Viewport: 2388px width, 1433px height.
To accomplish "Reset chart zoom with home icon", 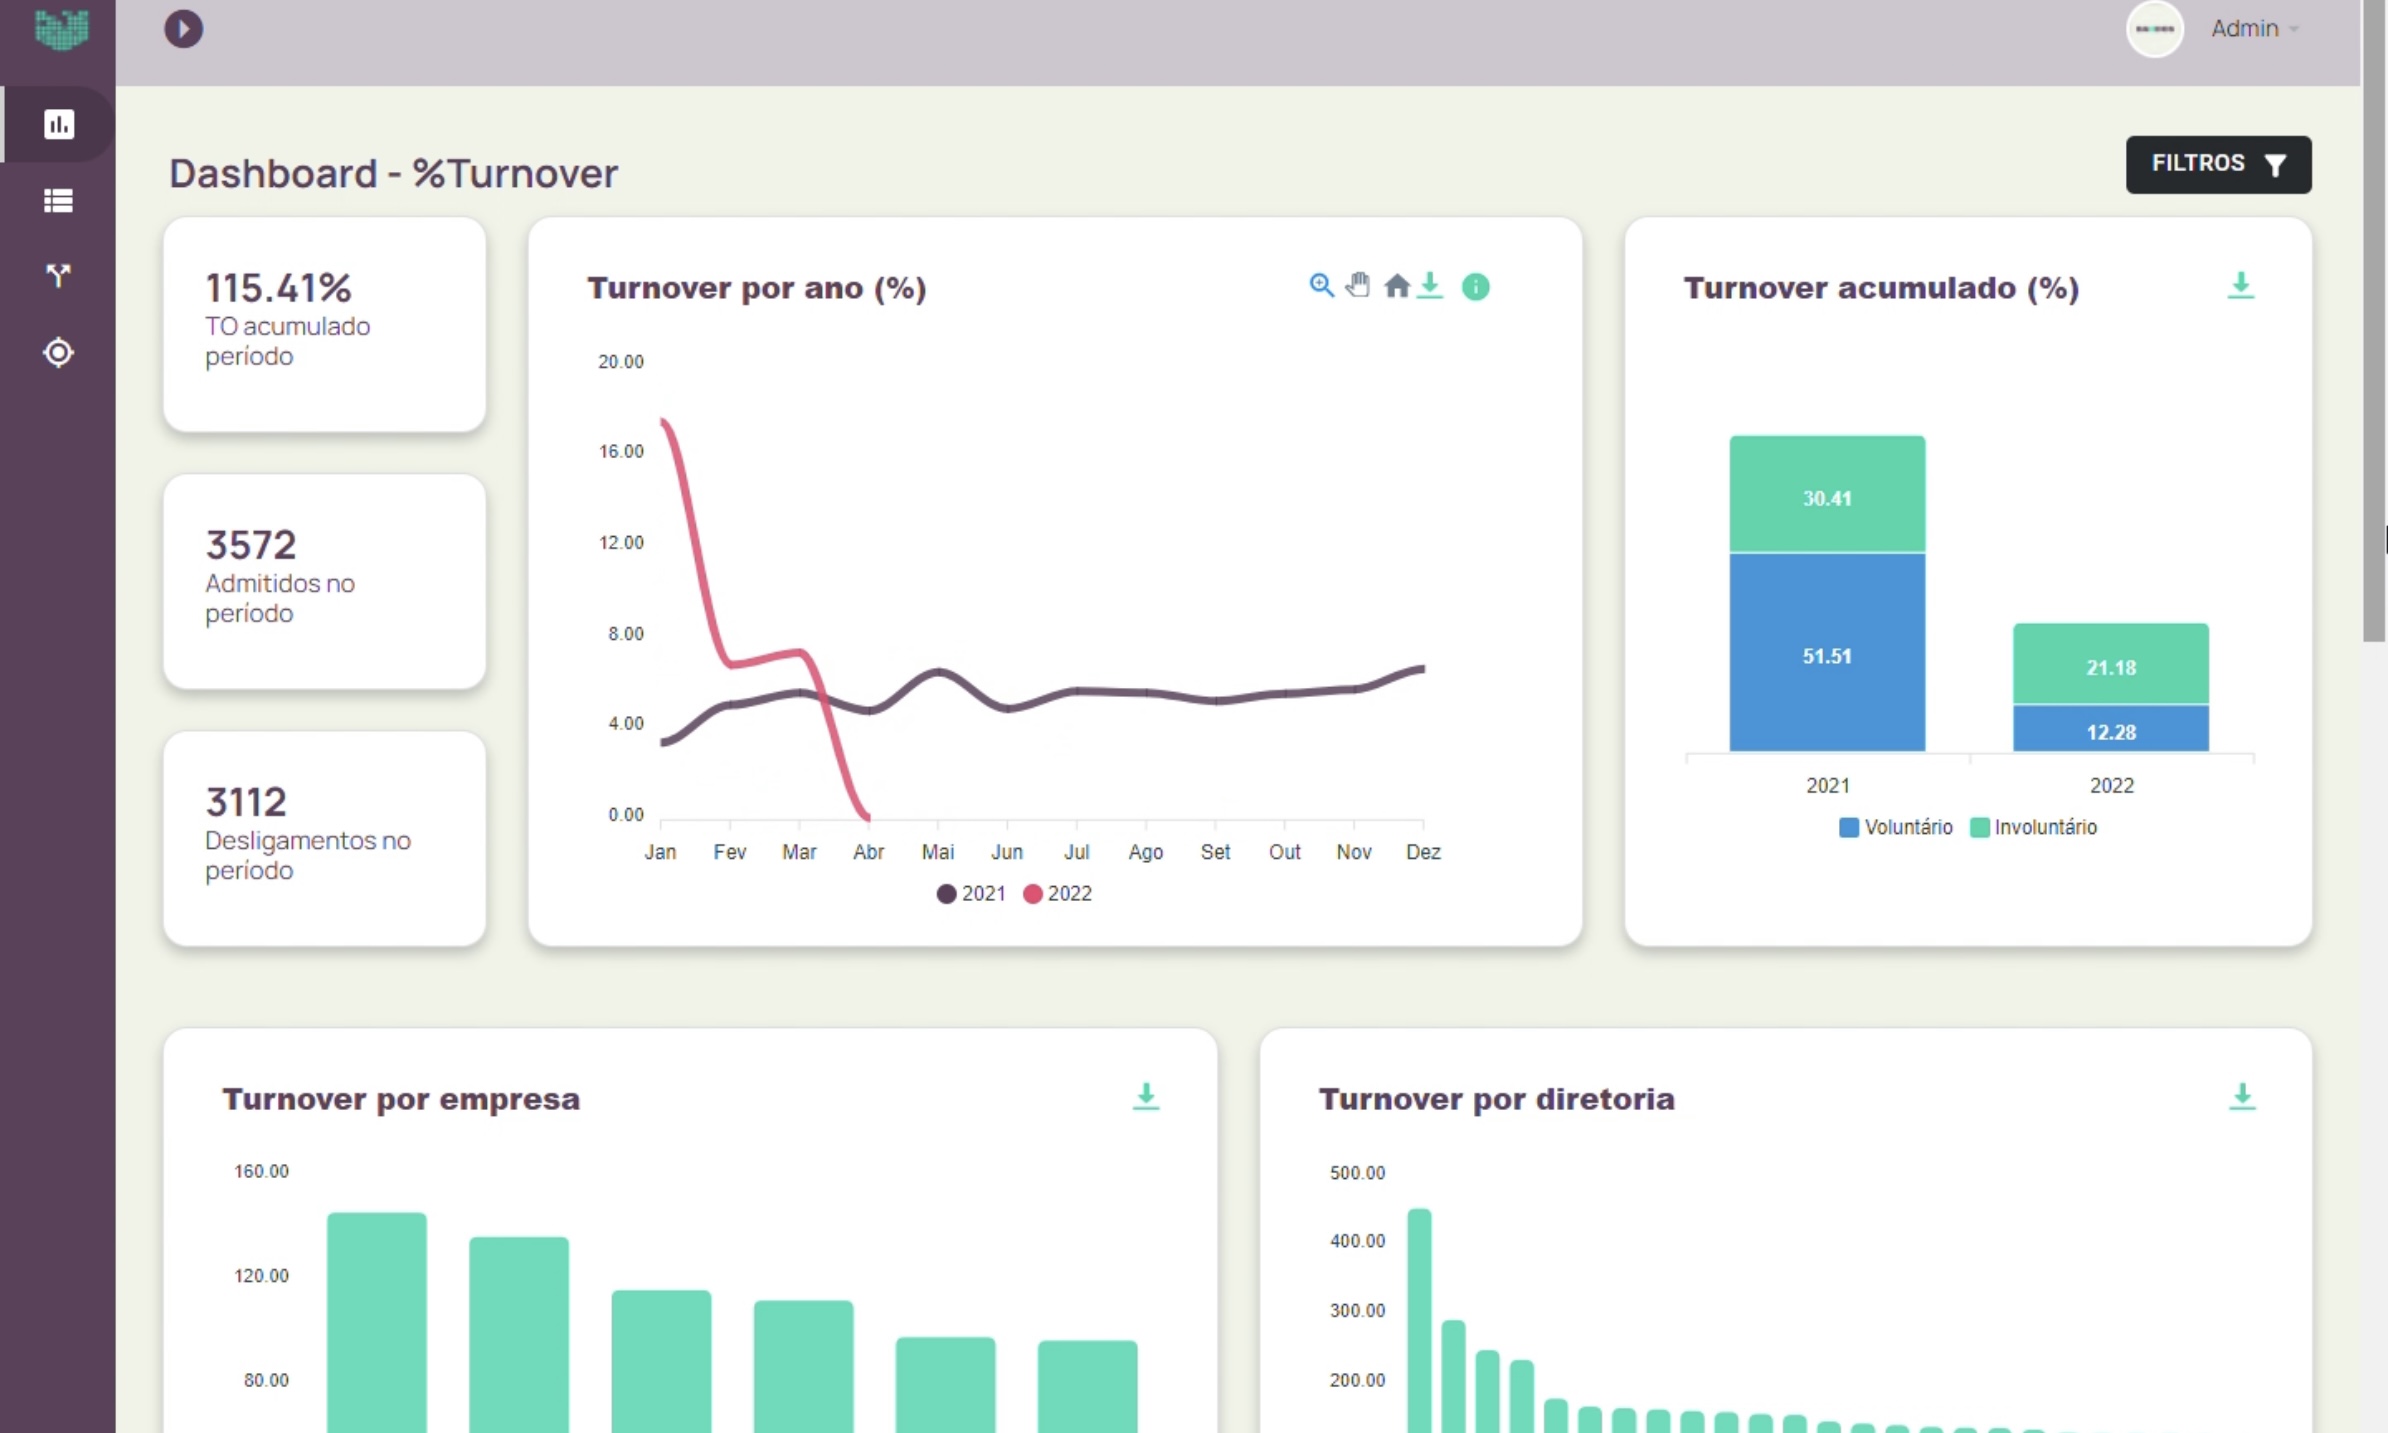I will [1396, 287].
